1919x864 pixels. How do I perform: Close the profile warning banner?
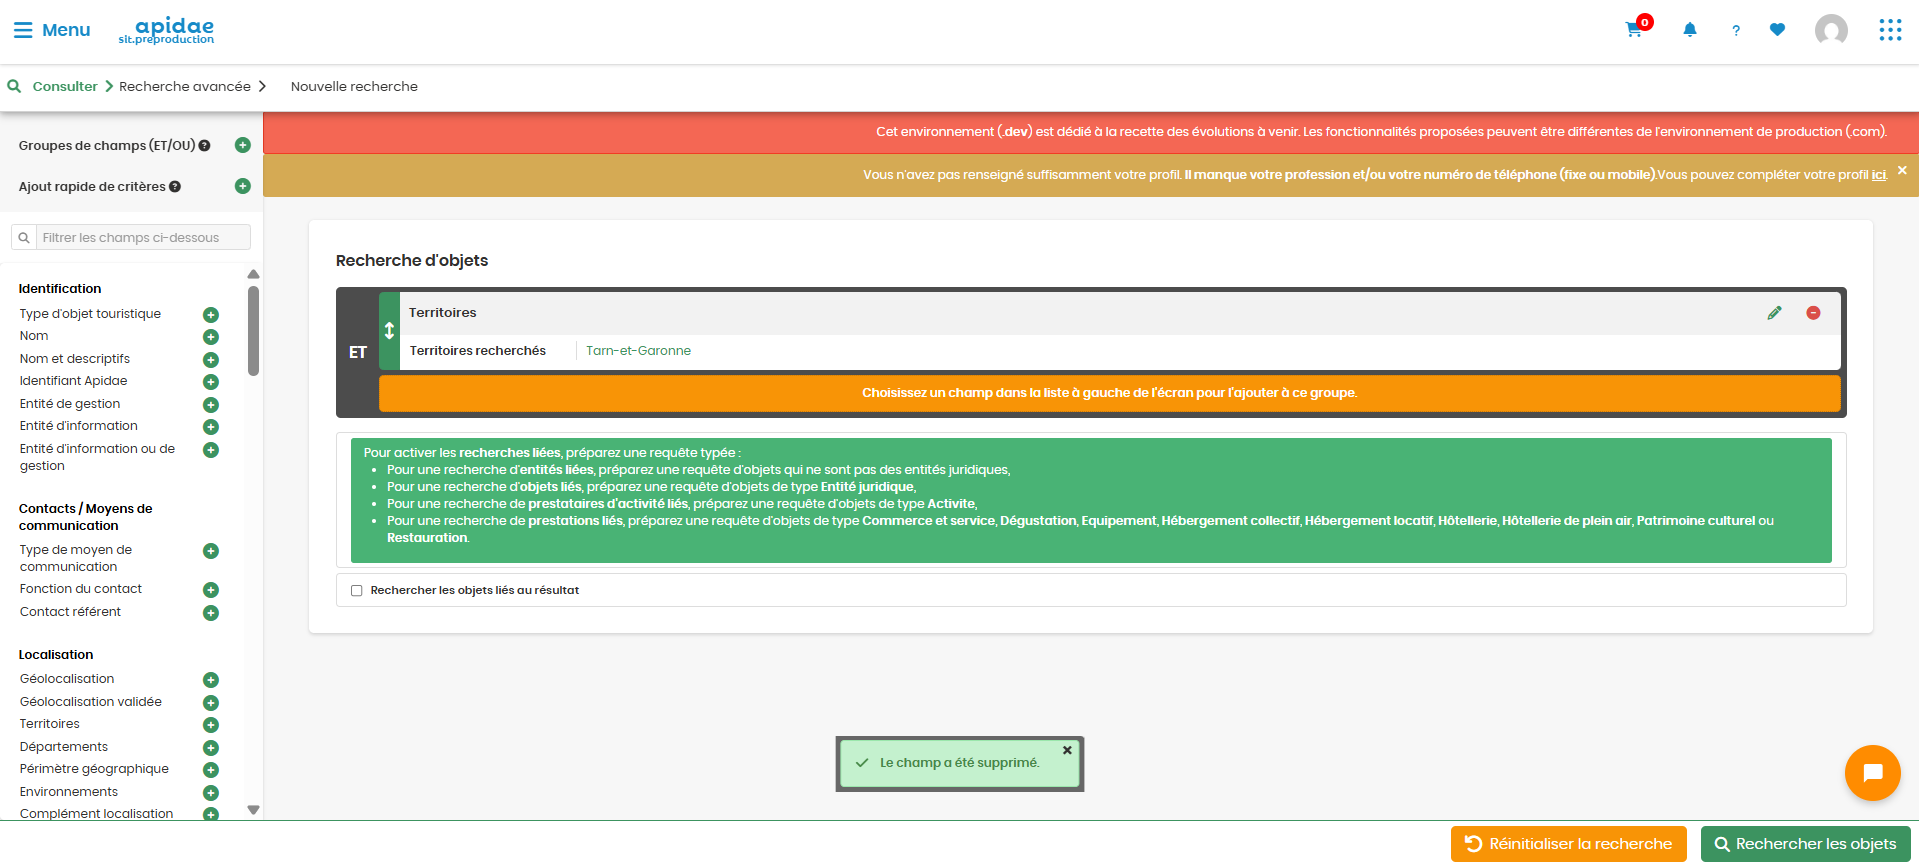[1902, 171]
